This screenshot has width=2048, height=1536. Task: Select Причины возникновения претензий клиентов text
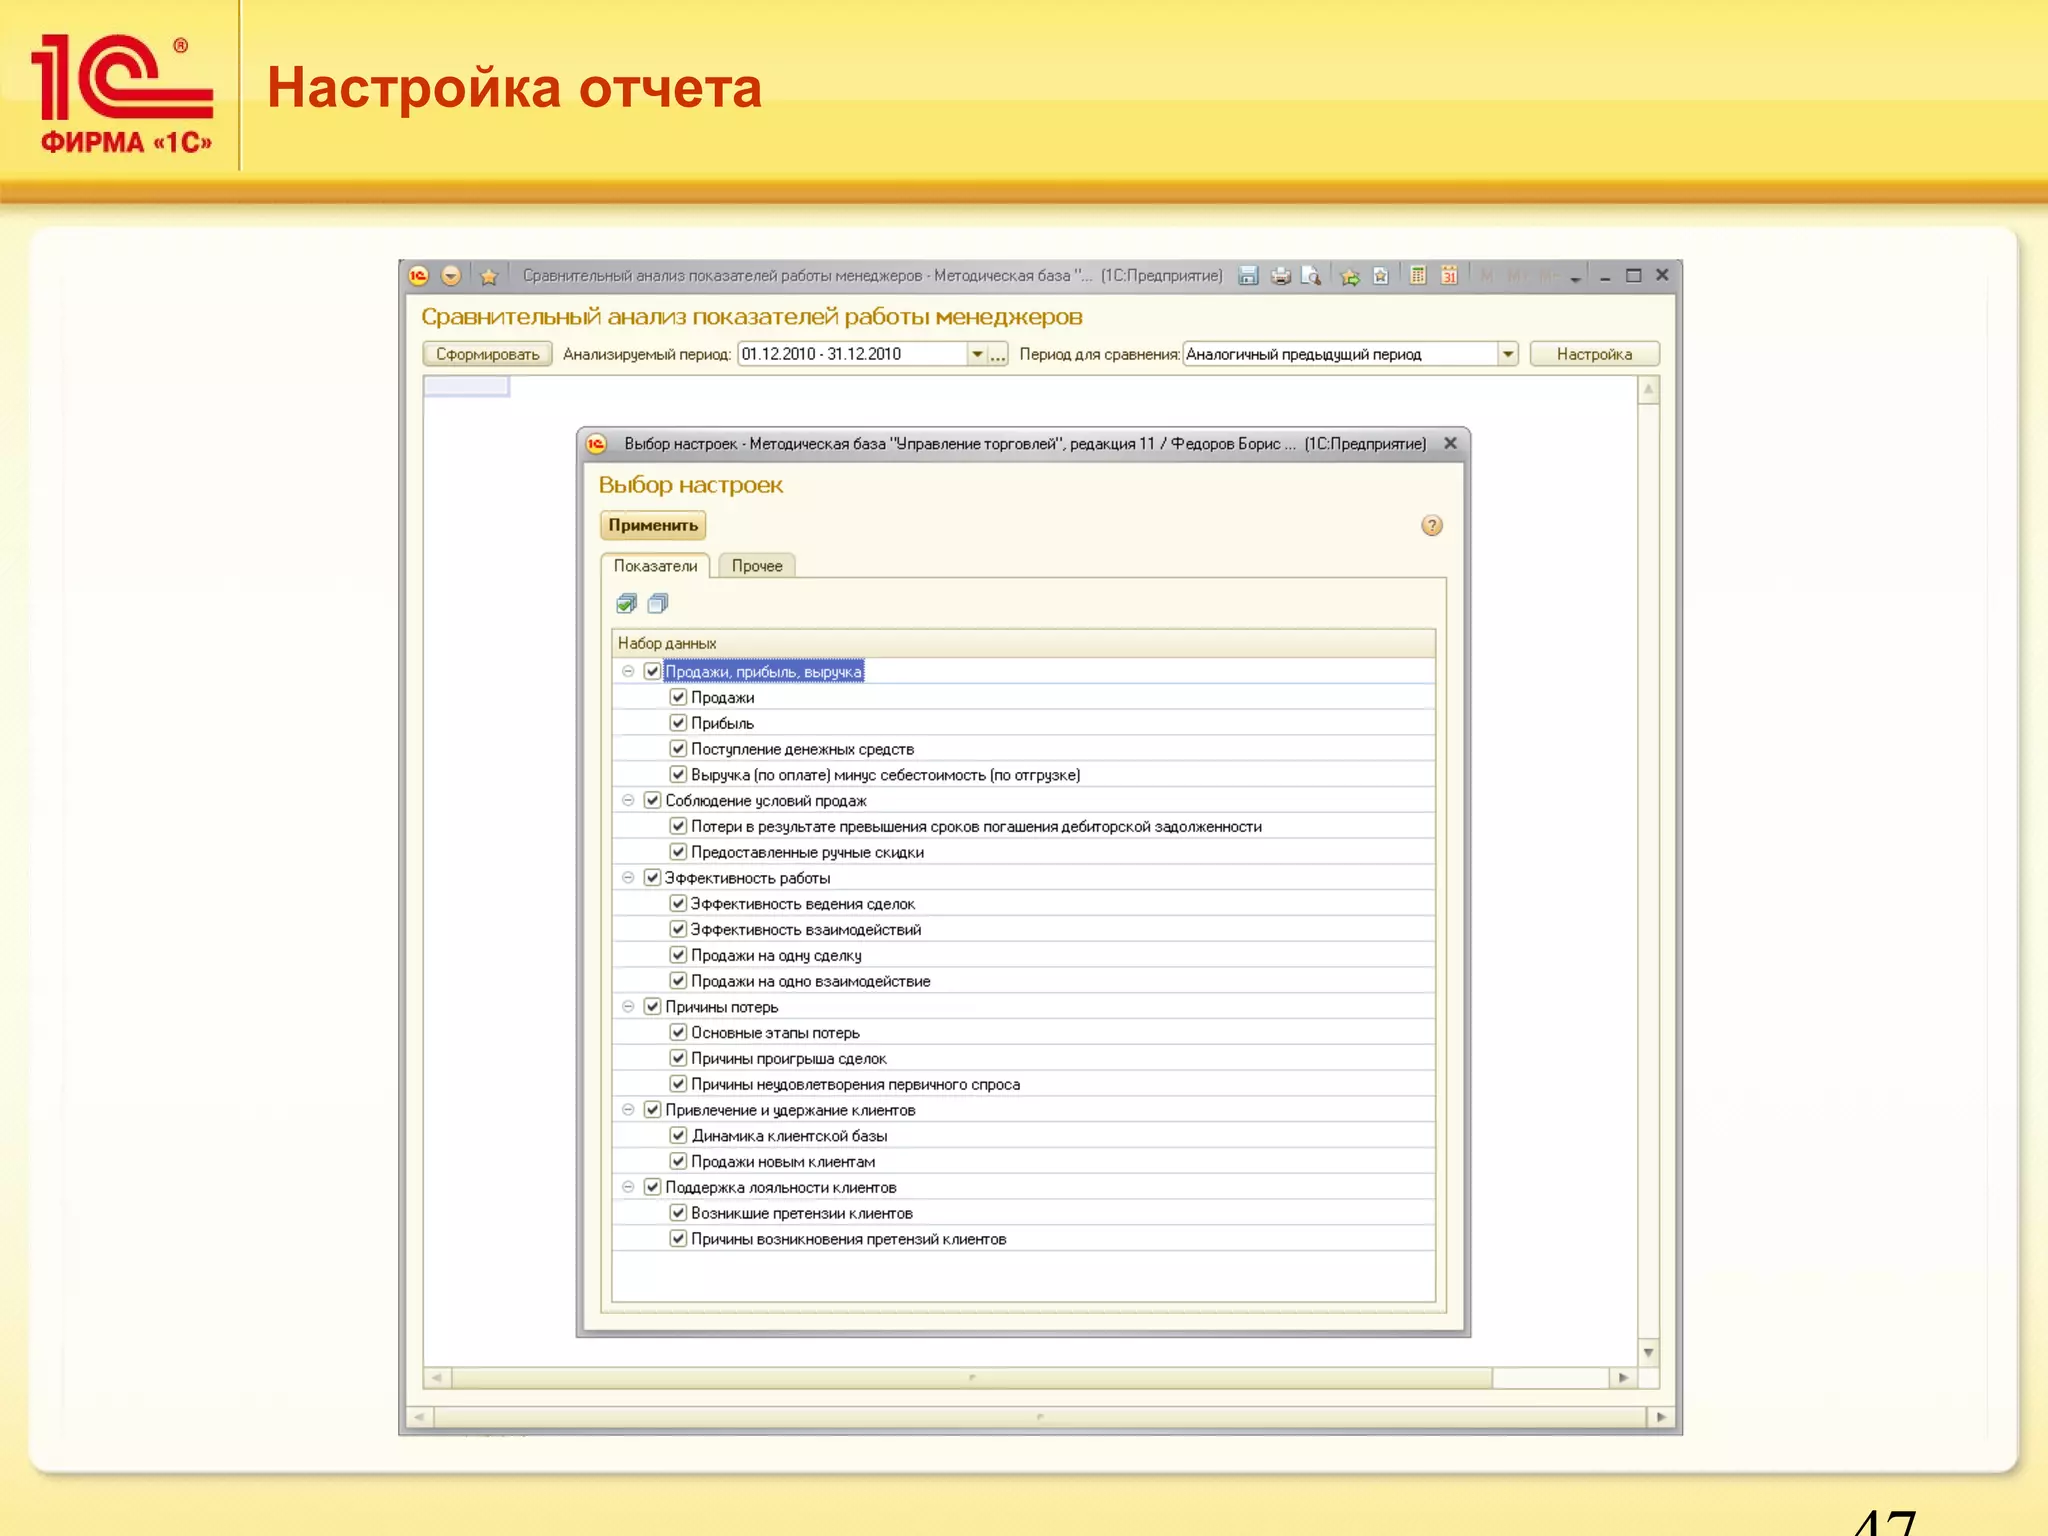coord(848,1239)
